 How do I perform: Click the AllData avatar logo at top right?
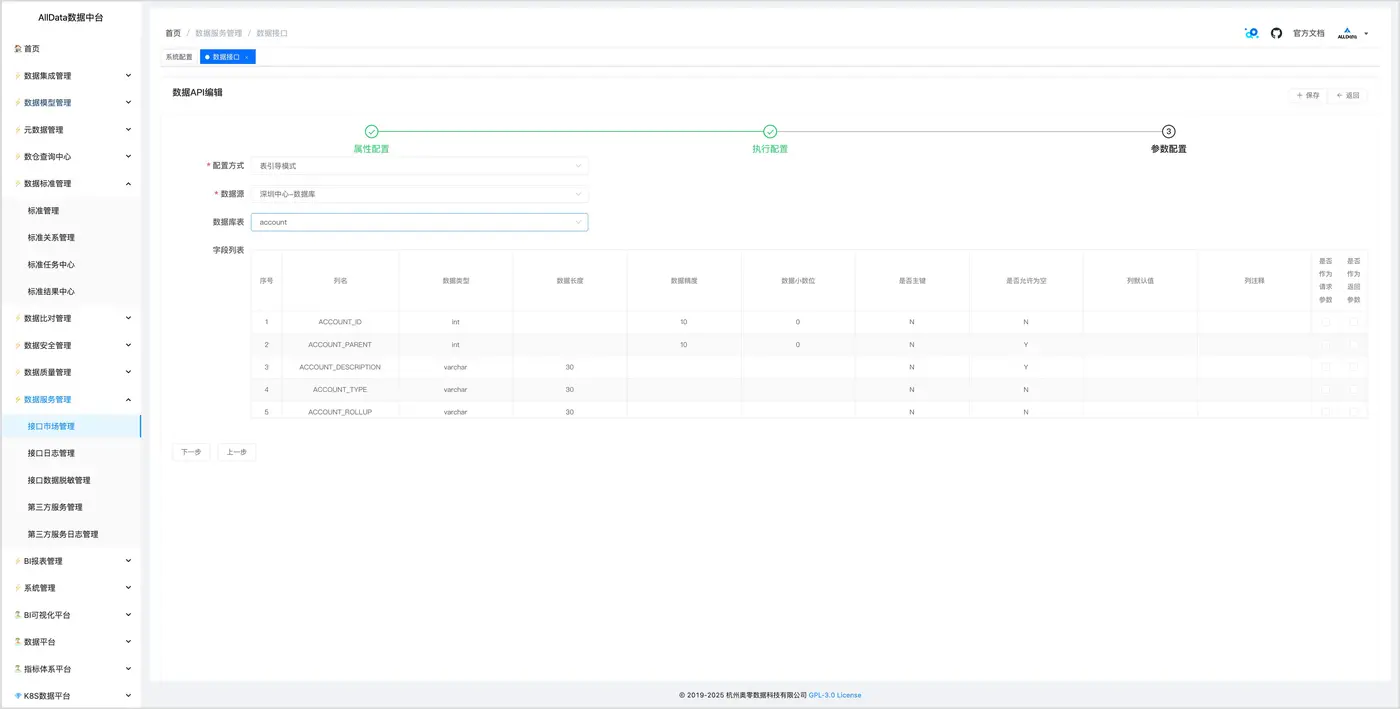coord(1347,33)
